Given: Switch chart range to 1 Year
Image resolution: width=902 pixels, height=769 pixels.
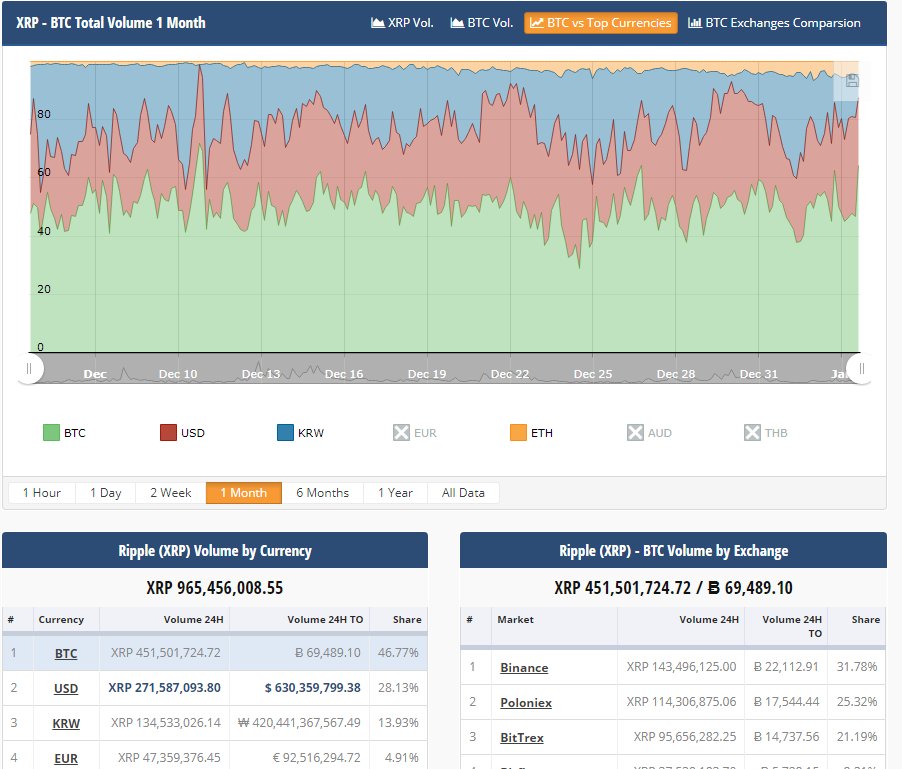Looking at the screenshot, I should 396,493.
